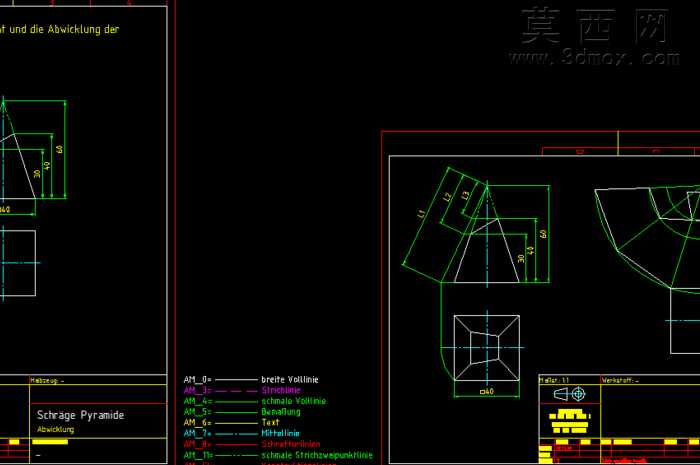Pick the 'AM_4=' layer code

pyautogui.click(x=197, y=401)
